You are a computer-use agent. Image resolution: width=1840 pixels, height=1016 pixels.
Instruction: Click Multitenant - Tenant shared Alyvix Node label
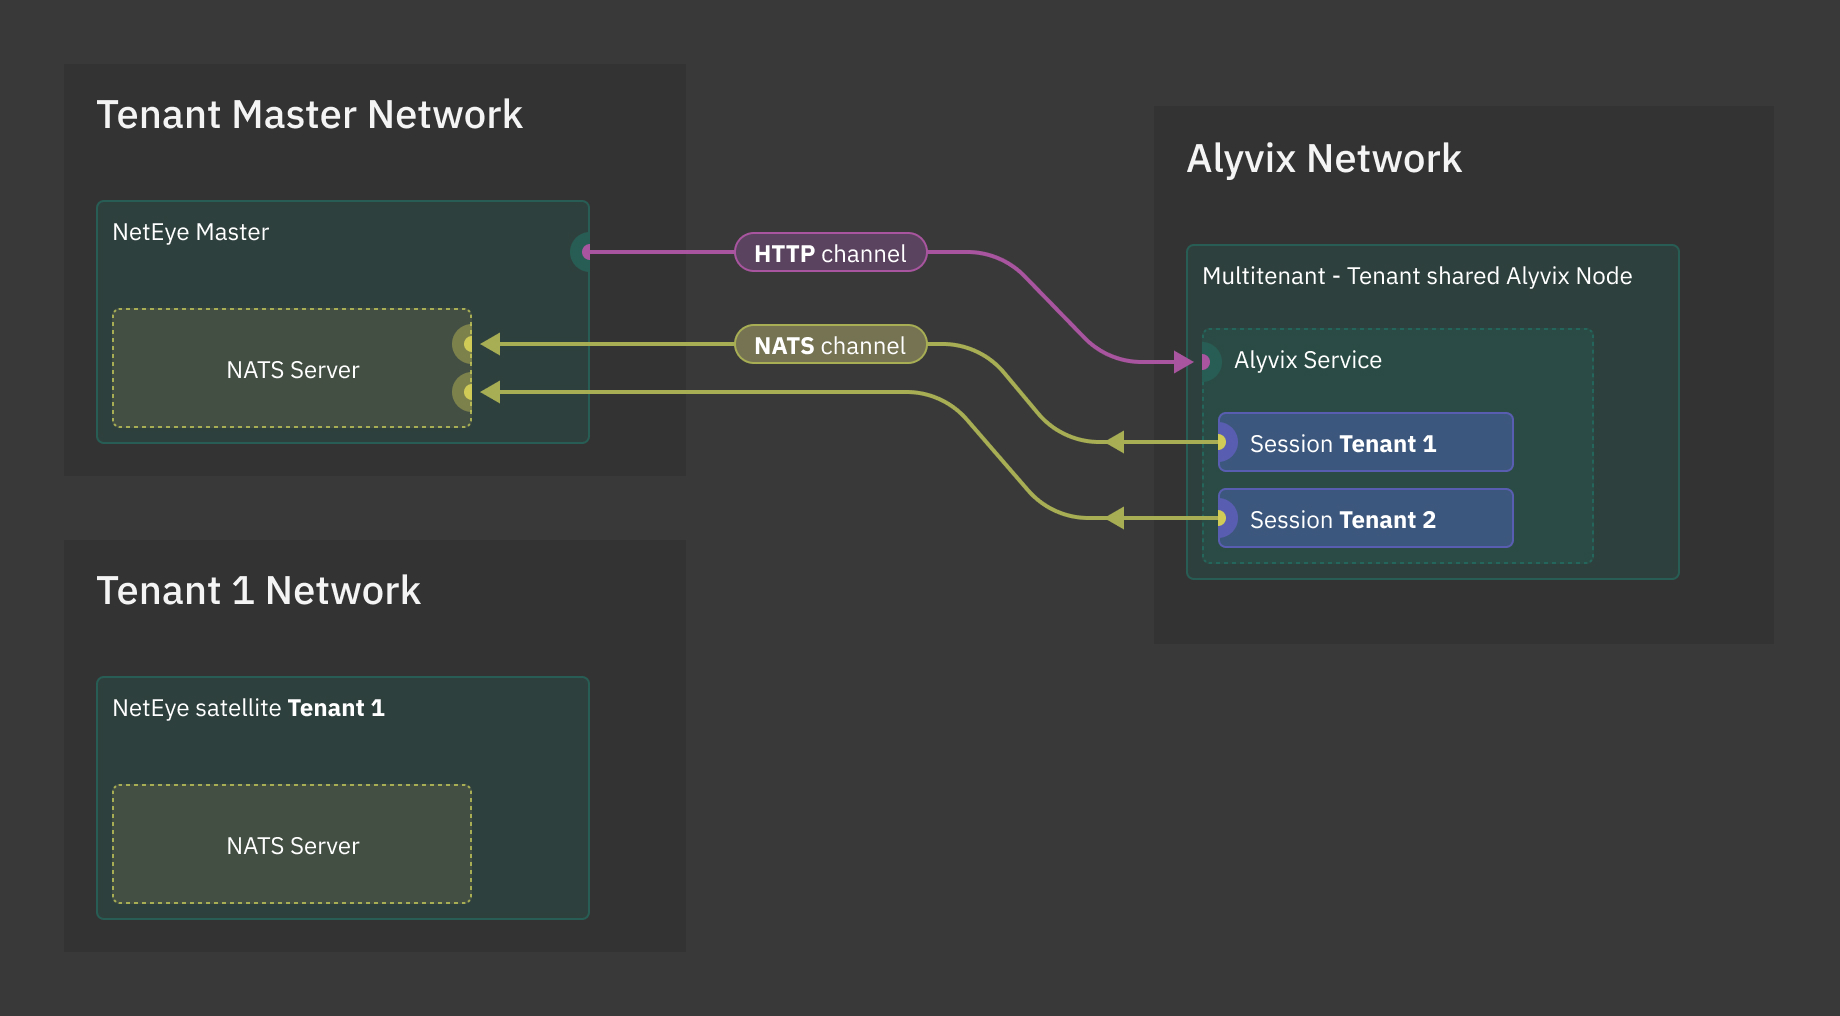coord(1417,276)
